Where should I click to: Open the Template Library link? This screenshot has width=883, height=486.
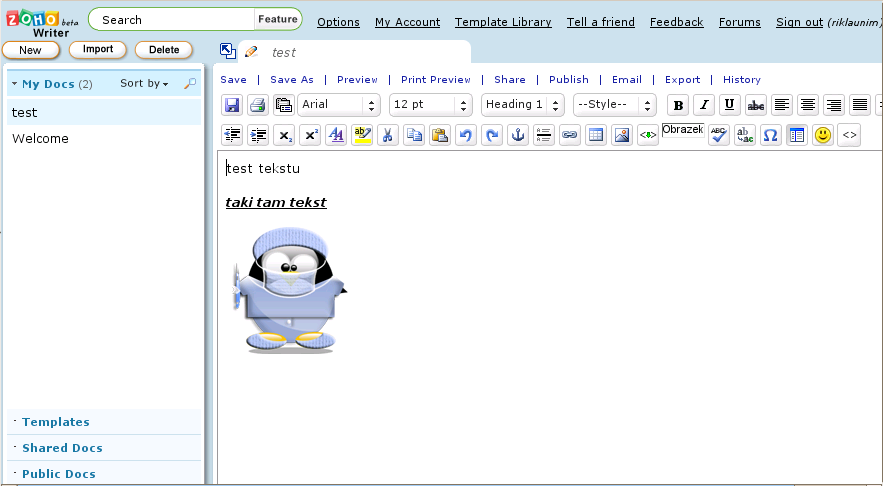click(503, 22)
